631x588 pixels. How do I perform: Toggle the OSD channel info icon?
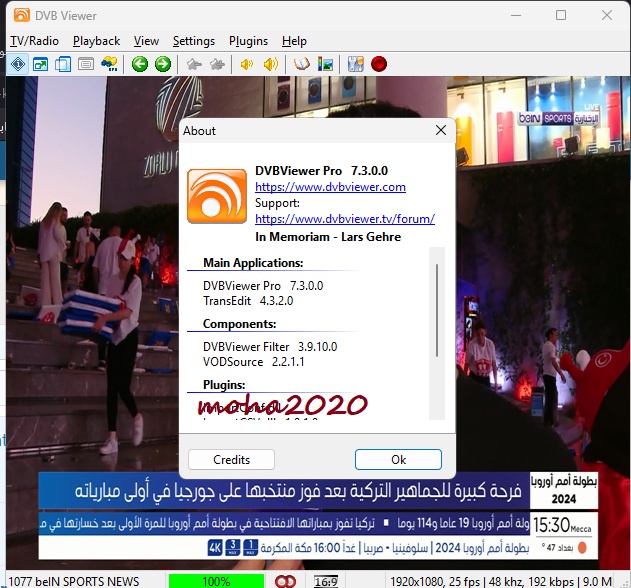click(18, 64)
